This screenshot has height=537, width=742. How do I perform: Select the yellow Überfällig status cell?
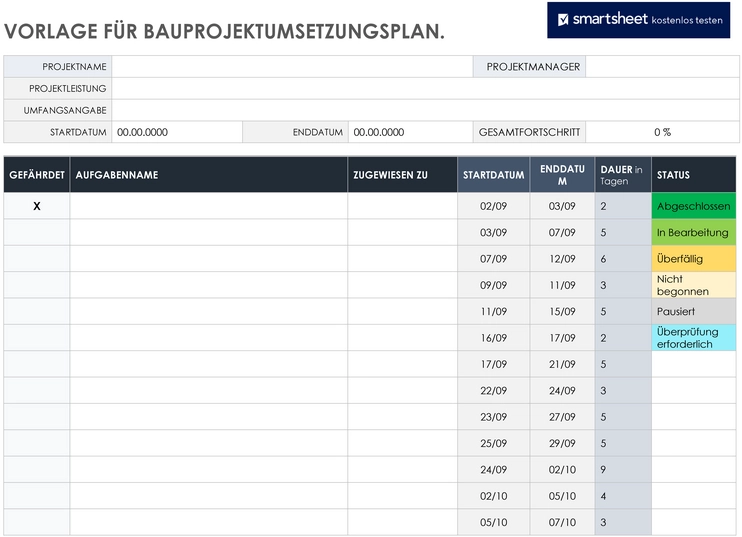point(693,259)
